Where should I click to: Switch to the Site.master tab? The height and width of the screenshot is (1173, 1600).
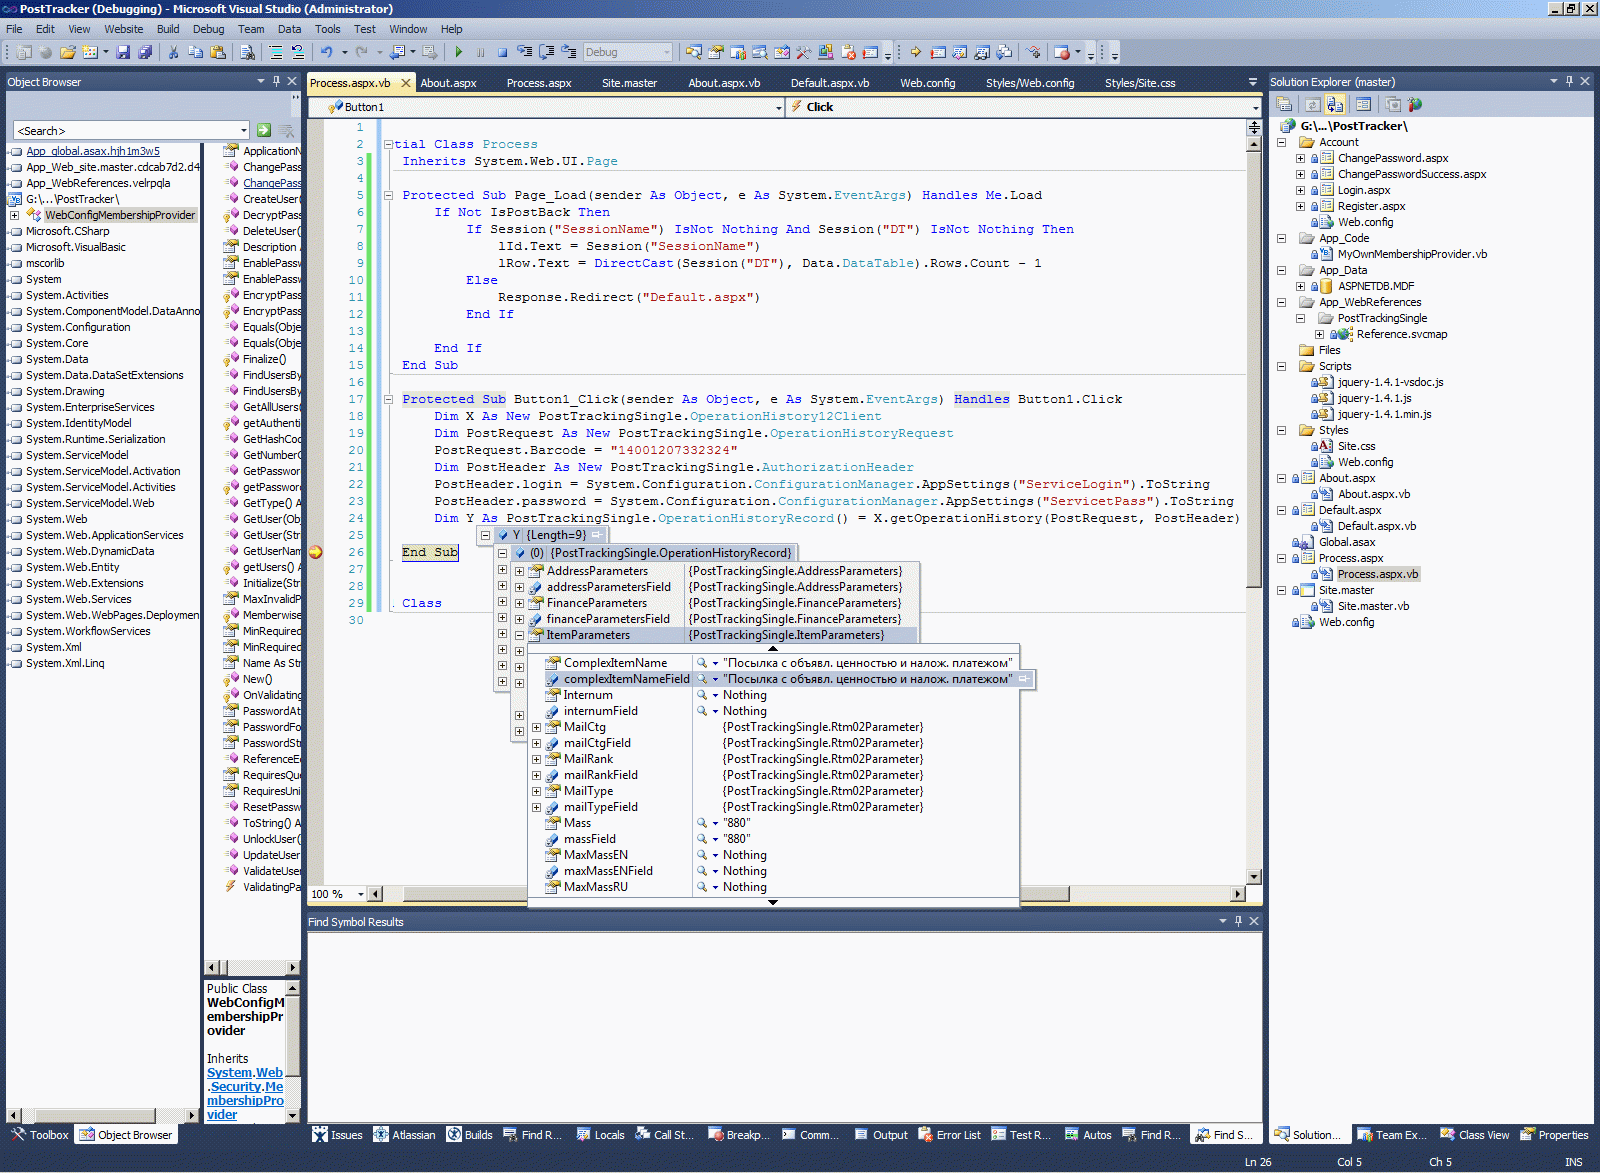pyautogui.click(x=629, y=83)
